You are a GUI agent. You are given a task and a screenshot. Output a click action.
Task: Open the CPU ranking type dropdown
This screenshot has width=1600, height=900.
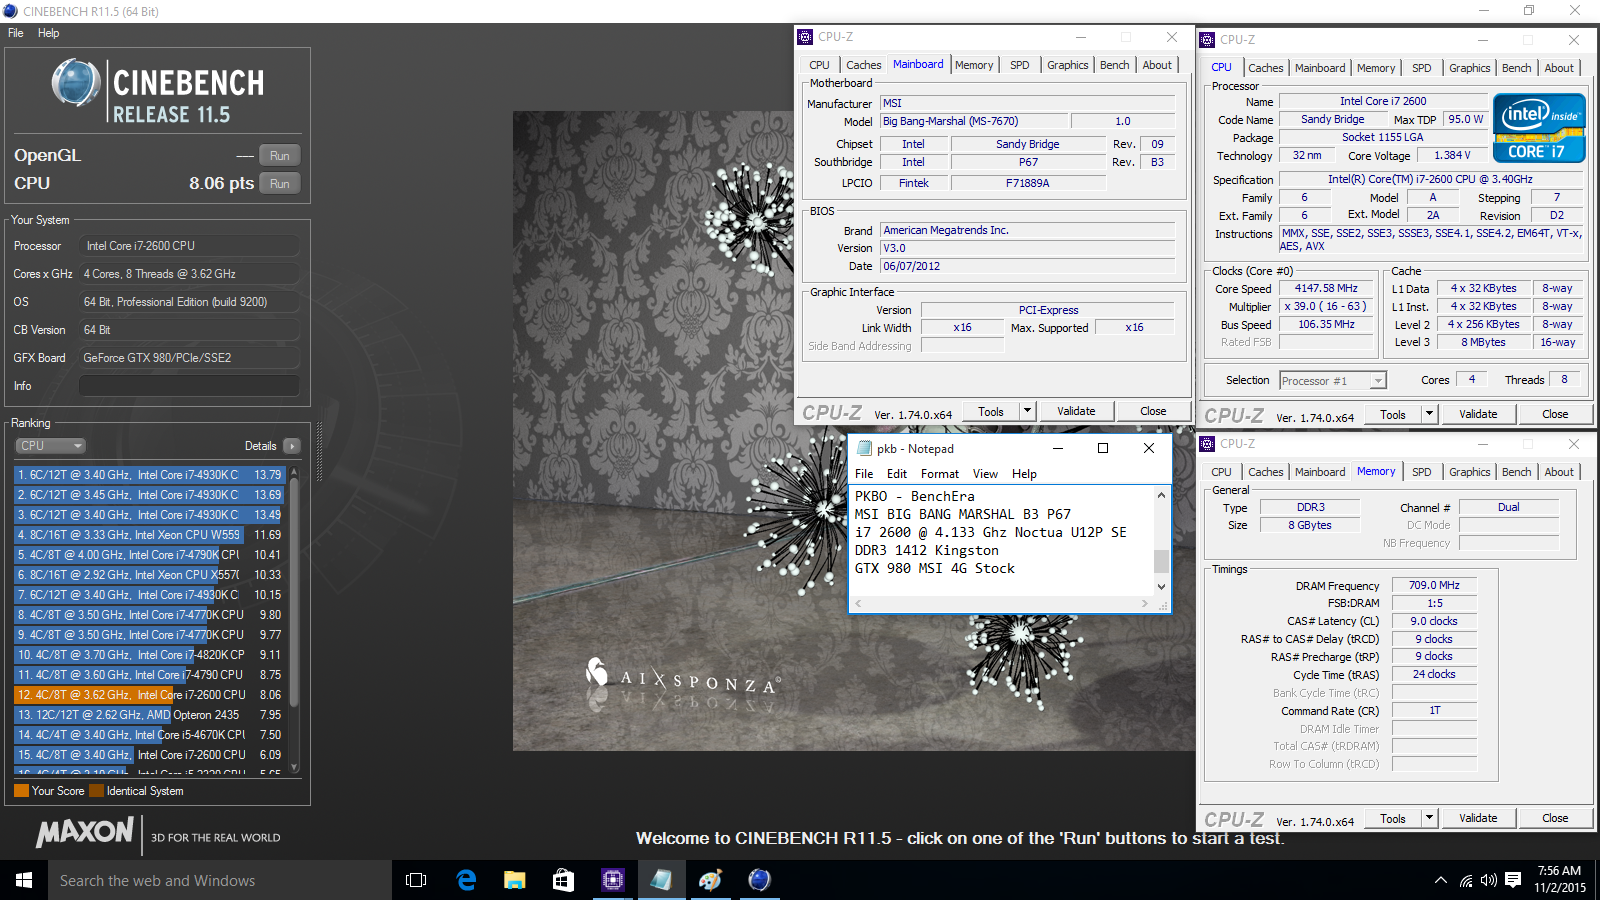pos(50,446)
